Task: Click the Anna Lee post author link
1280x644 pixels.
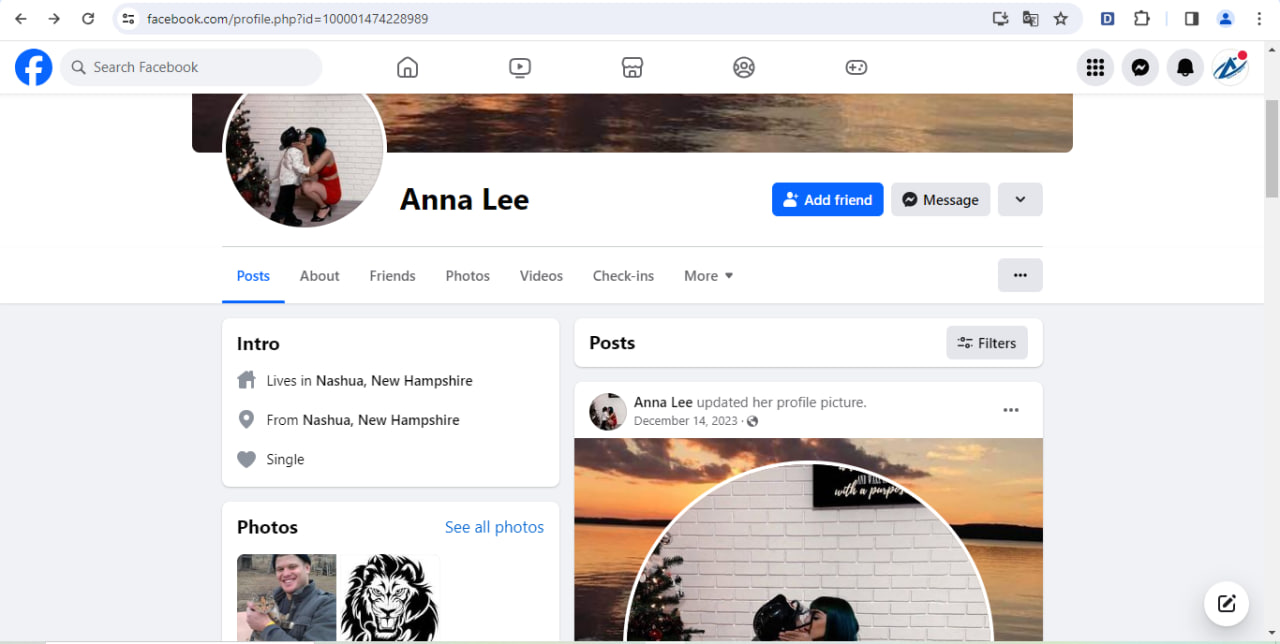Action: (x=663, y=402)
